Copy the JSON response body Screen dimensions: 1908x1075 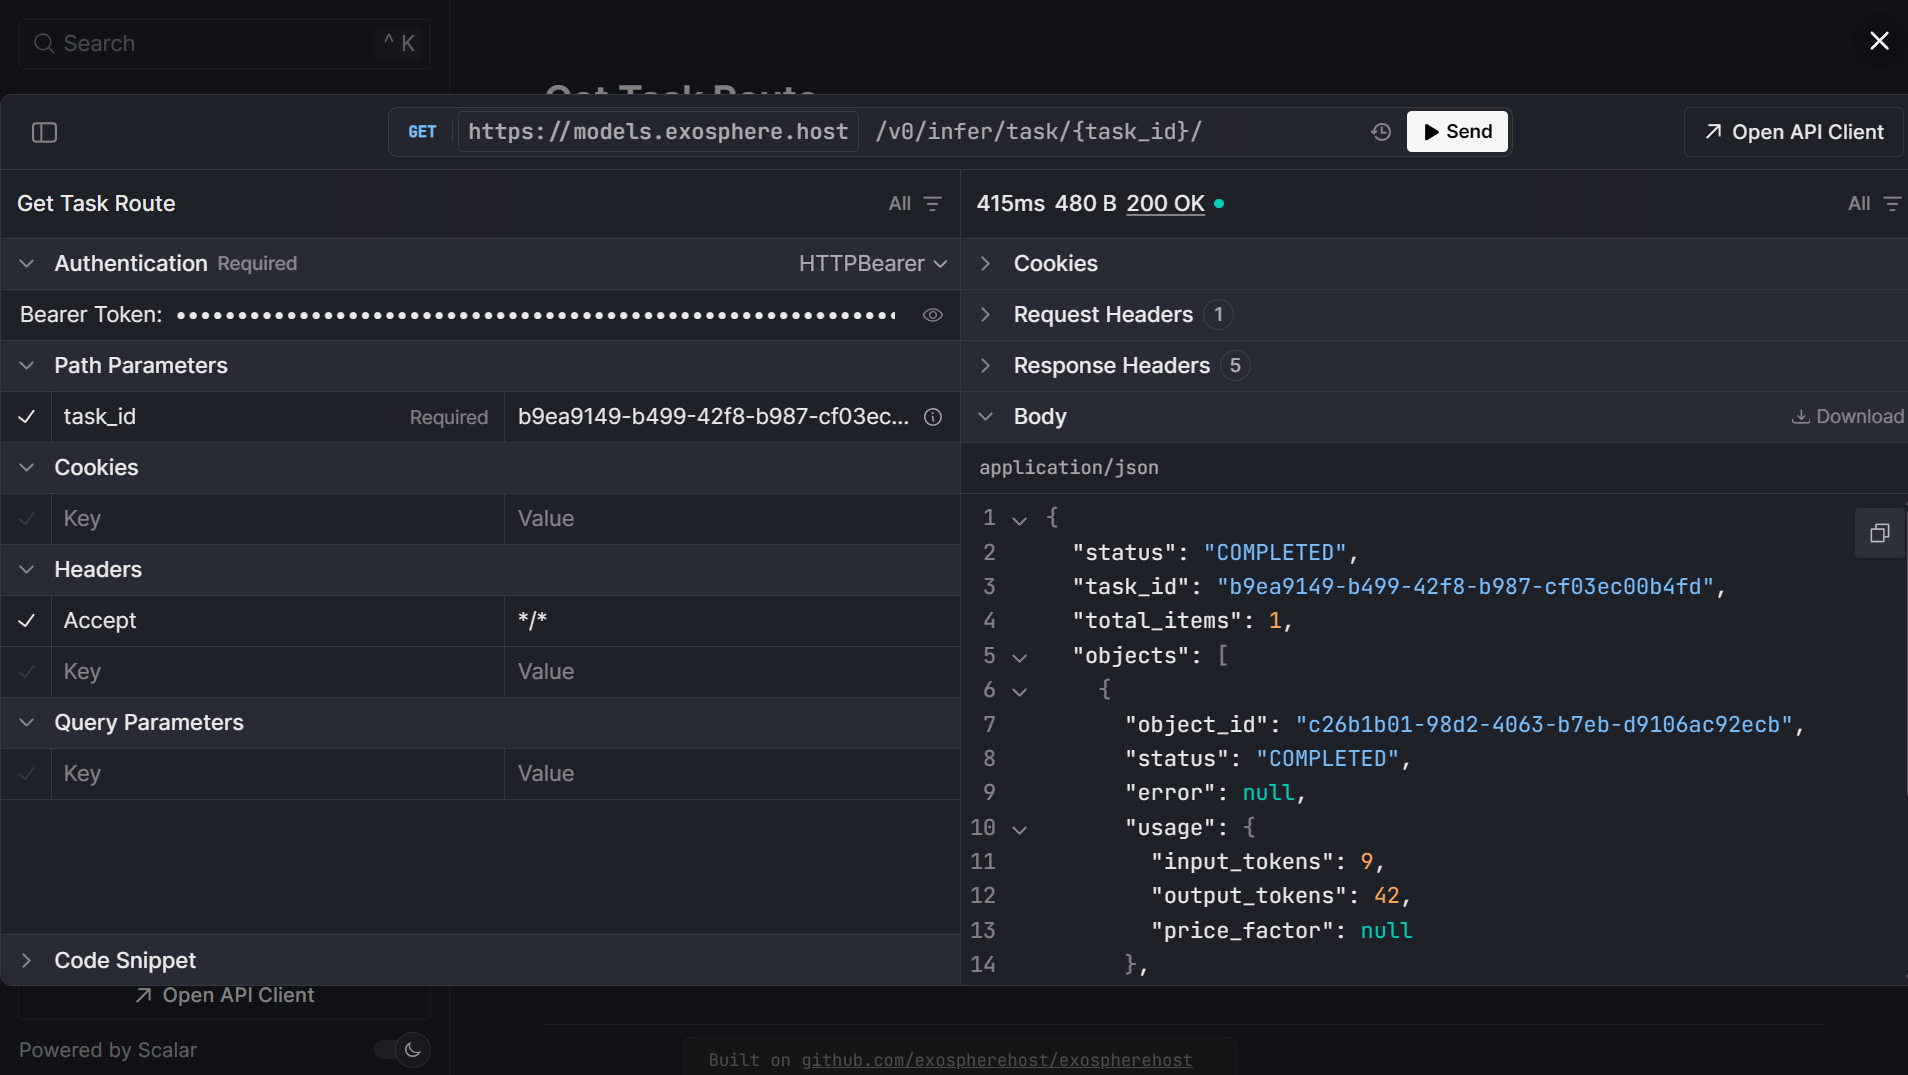[x=1879, y=533]
